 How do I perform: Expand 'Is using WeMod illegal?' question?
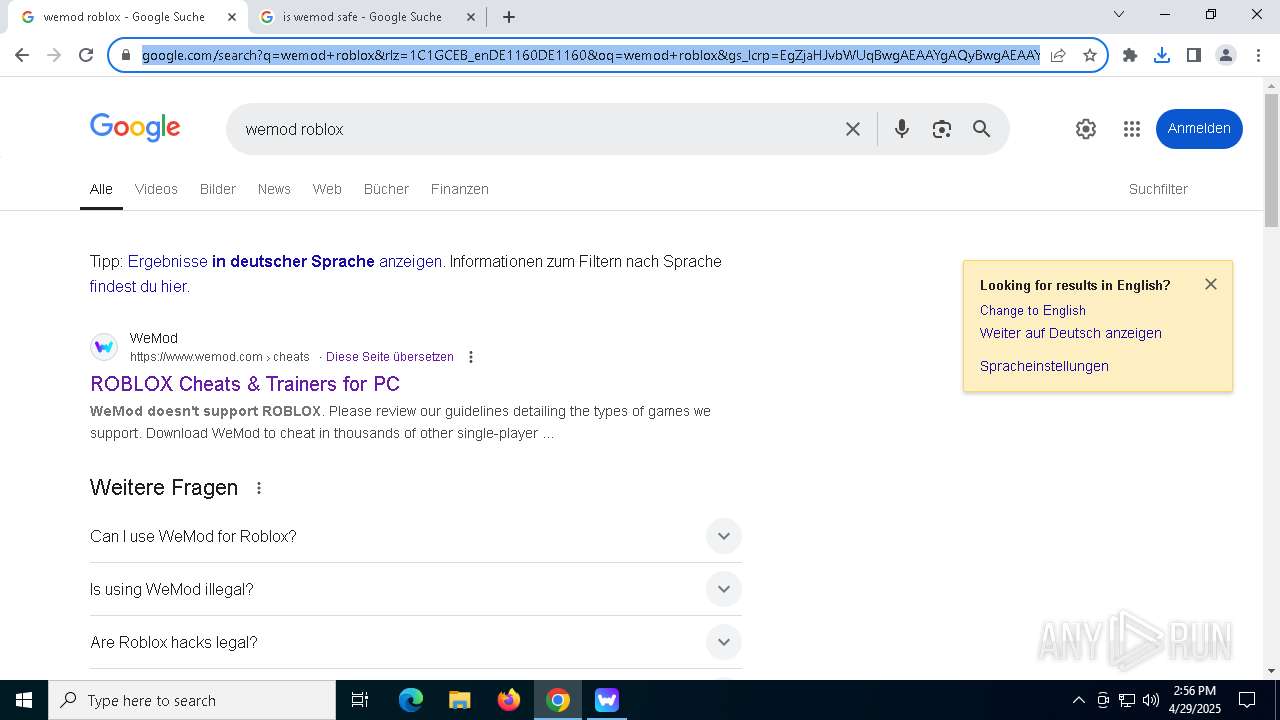[x=416, y=589]
